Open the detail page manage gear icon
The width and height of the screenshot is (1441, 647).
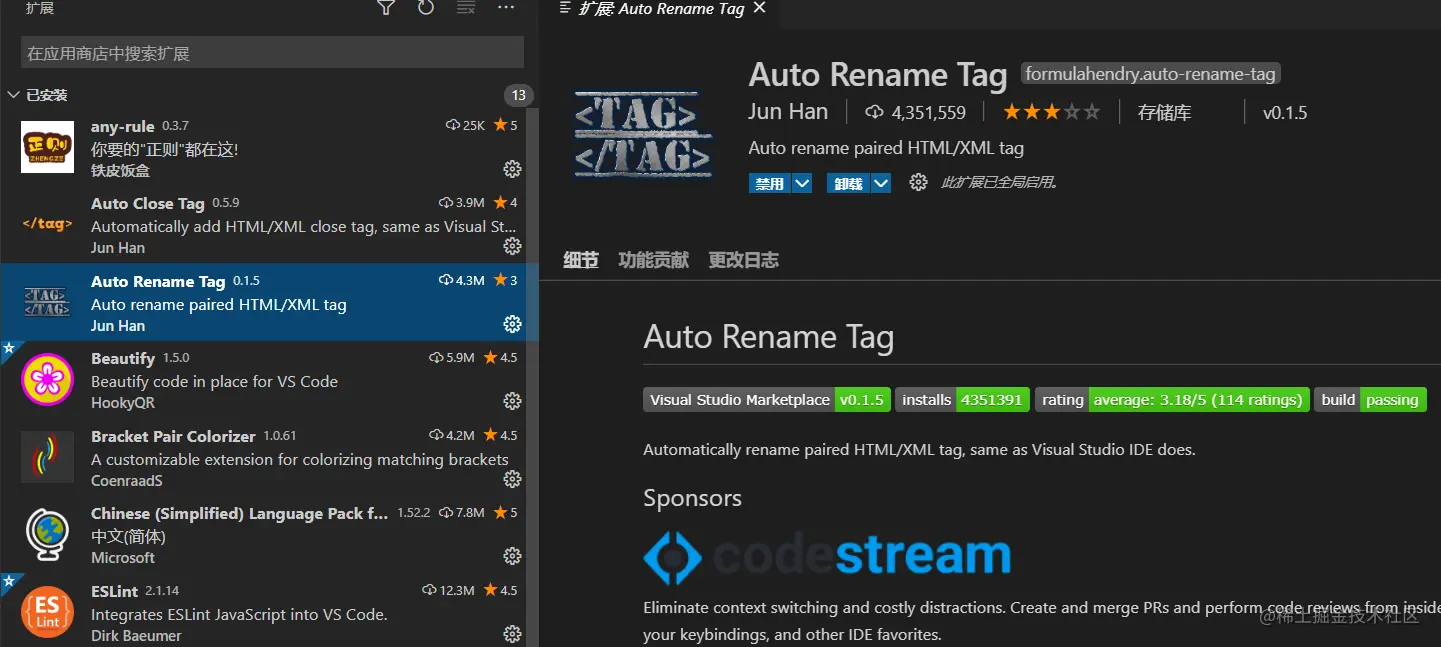click(x=918, y=182)
